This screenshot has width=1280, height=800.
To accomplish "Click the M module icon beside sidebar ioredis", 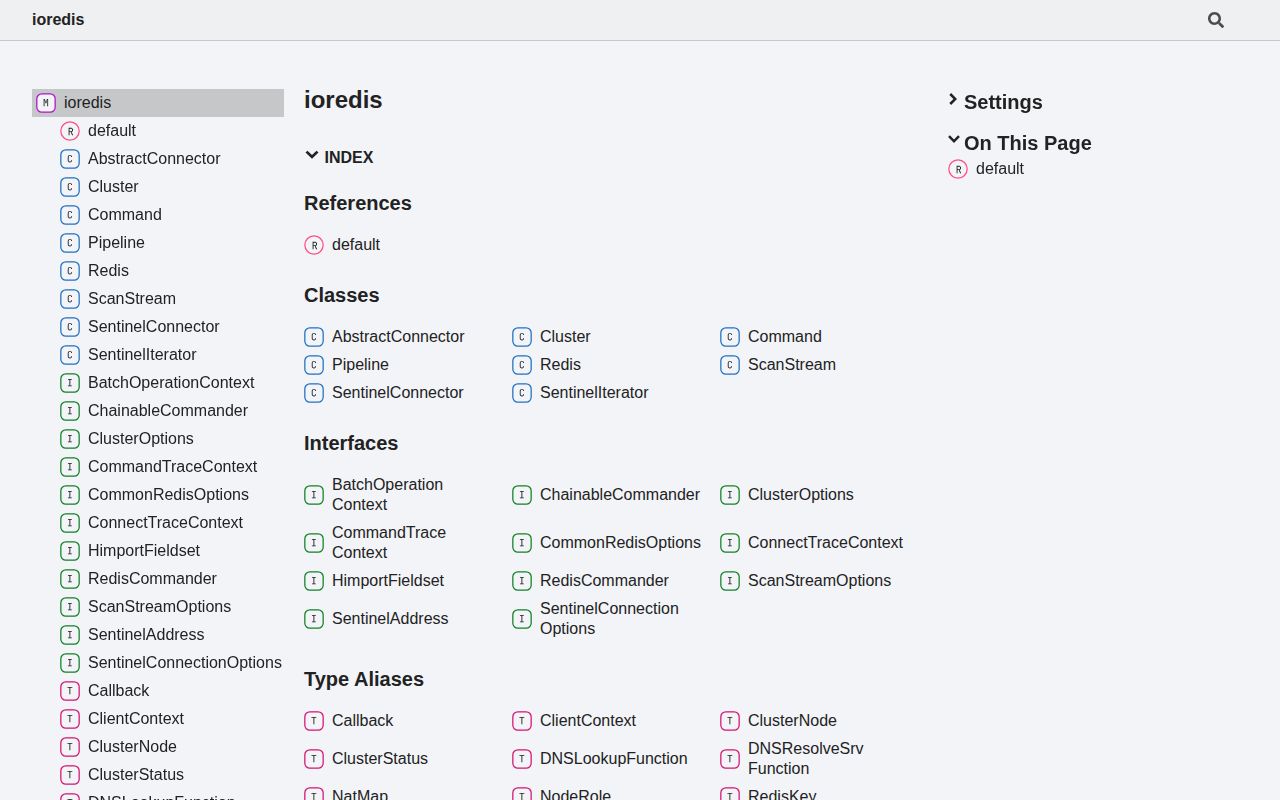I will (x=46, y=103).
